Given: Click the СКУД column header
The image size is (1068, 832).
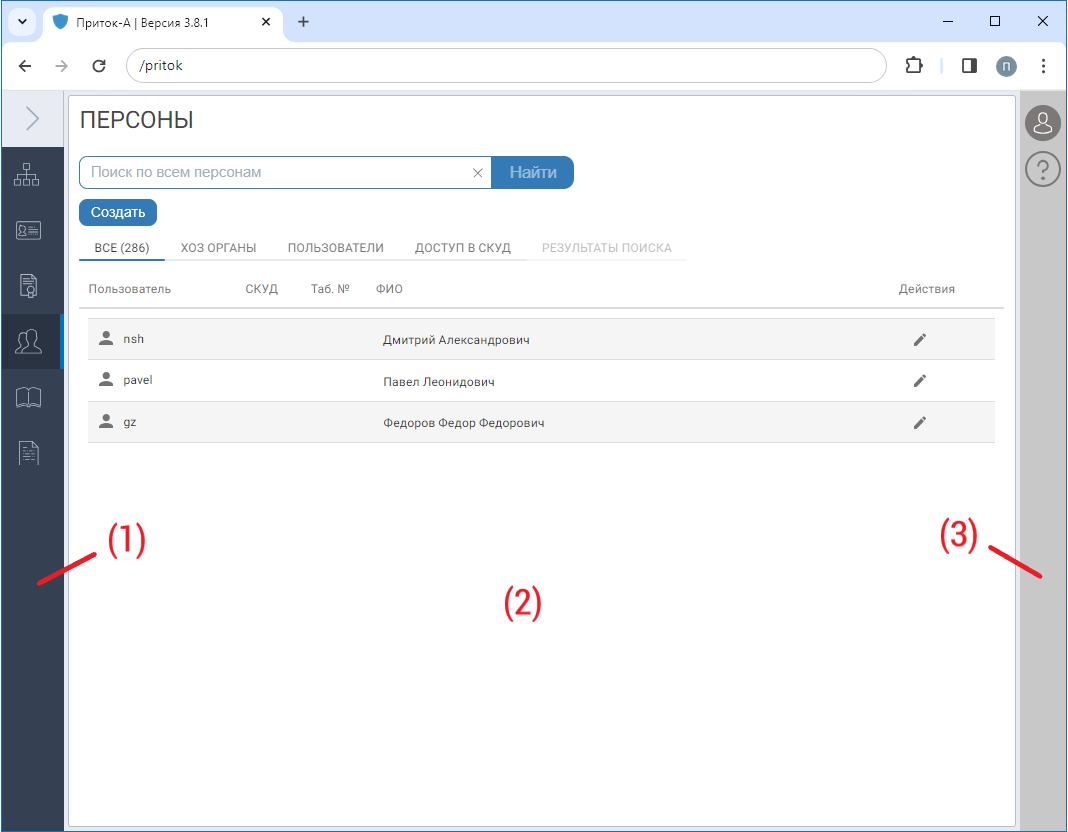Looking at the screenshot, I should [x=262, y=289].
